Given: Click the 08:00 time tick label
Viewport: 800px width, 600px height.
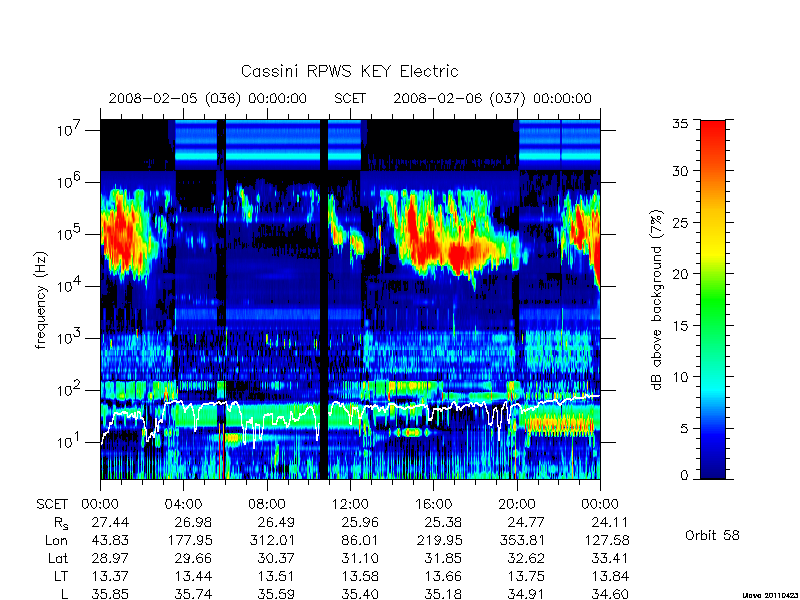Looking at the screenshot, I should [x=267, y=505].
